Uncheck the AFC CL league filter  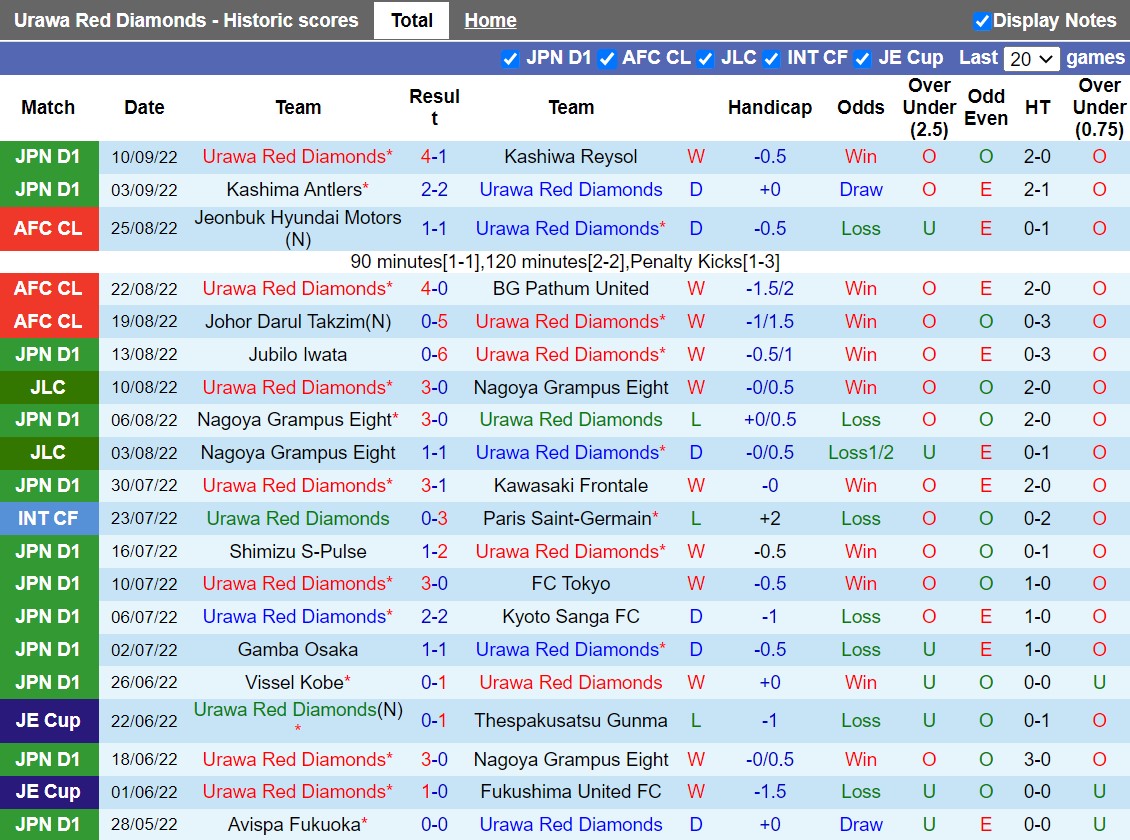(607, 58)
